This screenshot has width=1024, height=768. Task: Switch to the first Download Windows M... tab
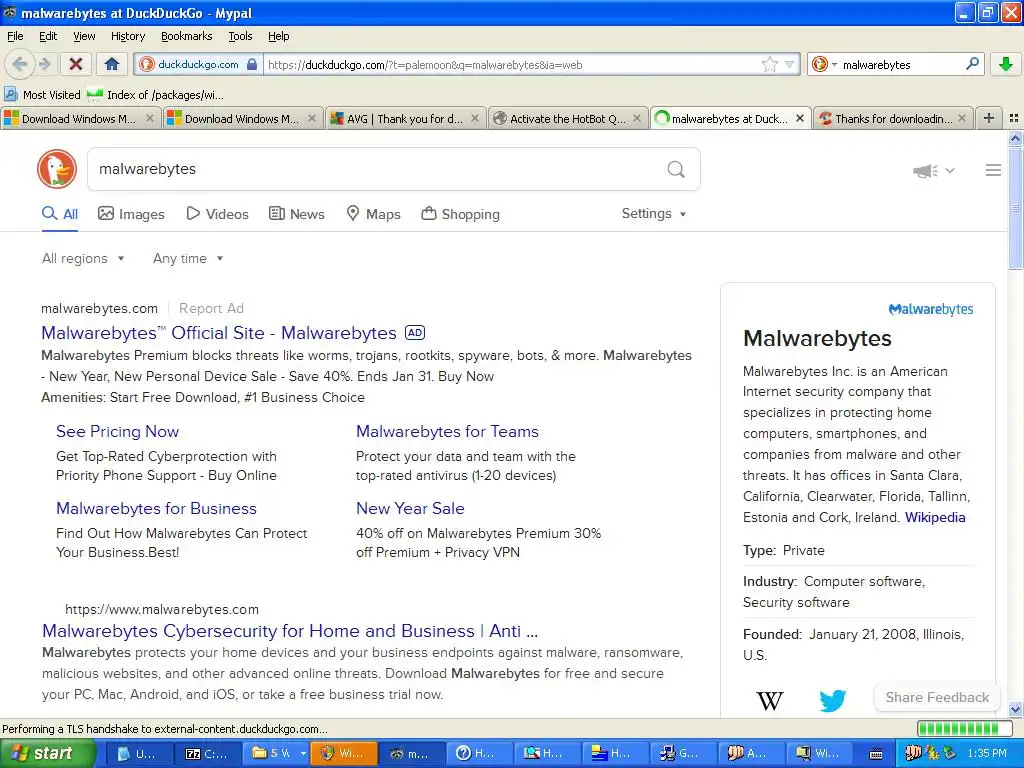[80, 118]
